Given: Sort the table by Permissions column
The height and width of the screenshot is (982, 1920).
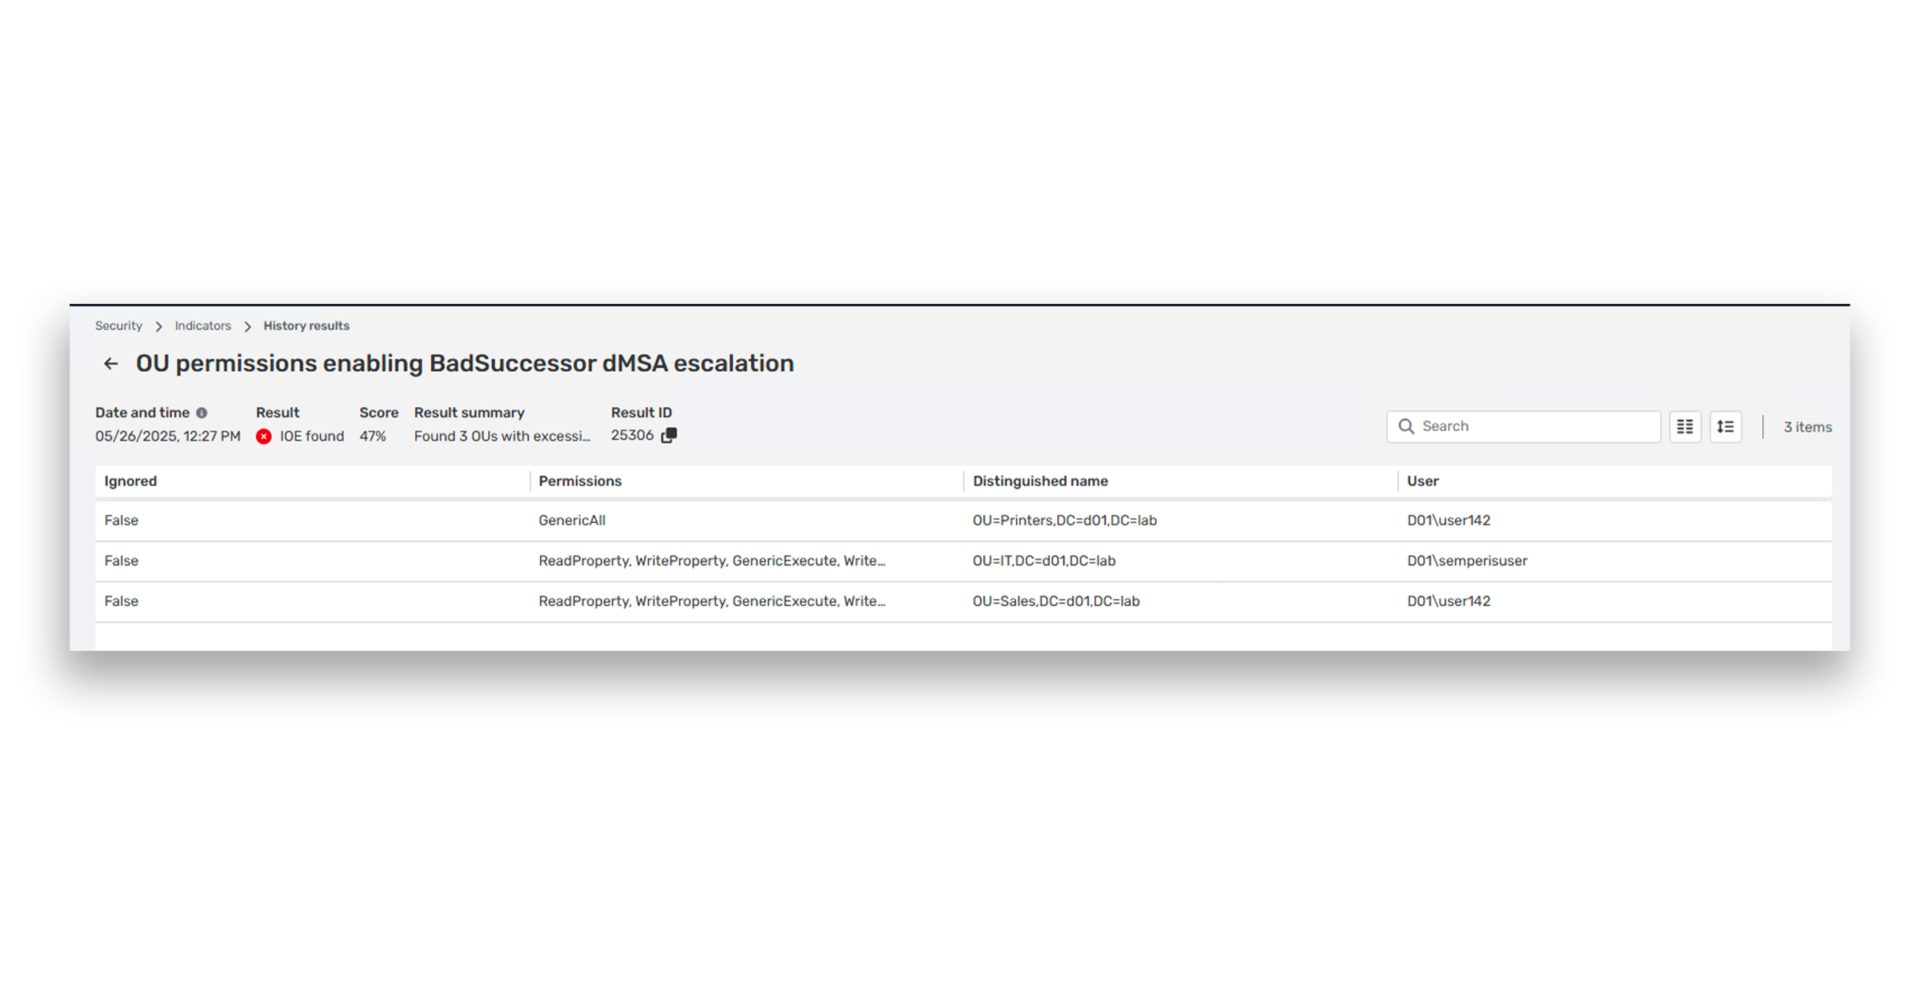Looking at the screenshot, I should pos(580,481).
